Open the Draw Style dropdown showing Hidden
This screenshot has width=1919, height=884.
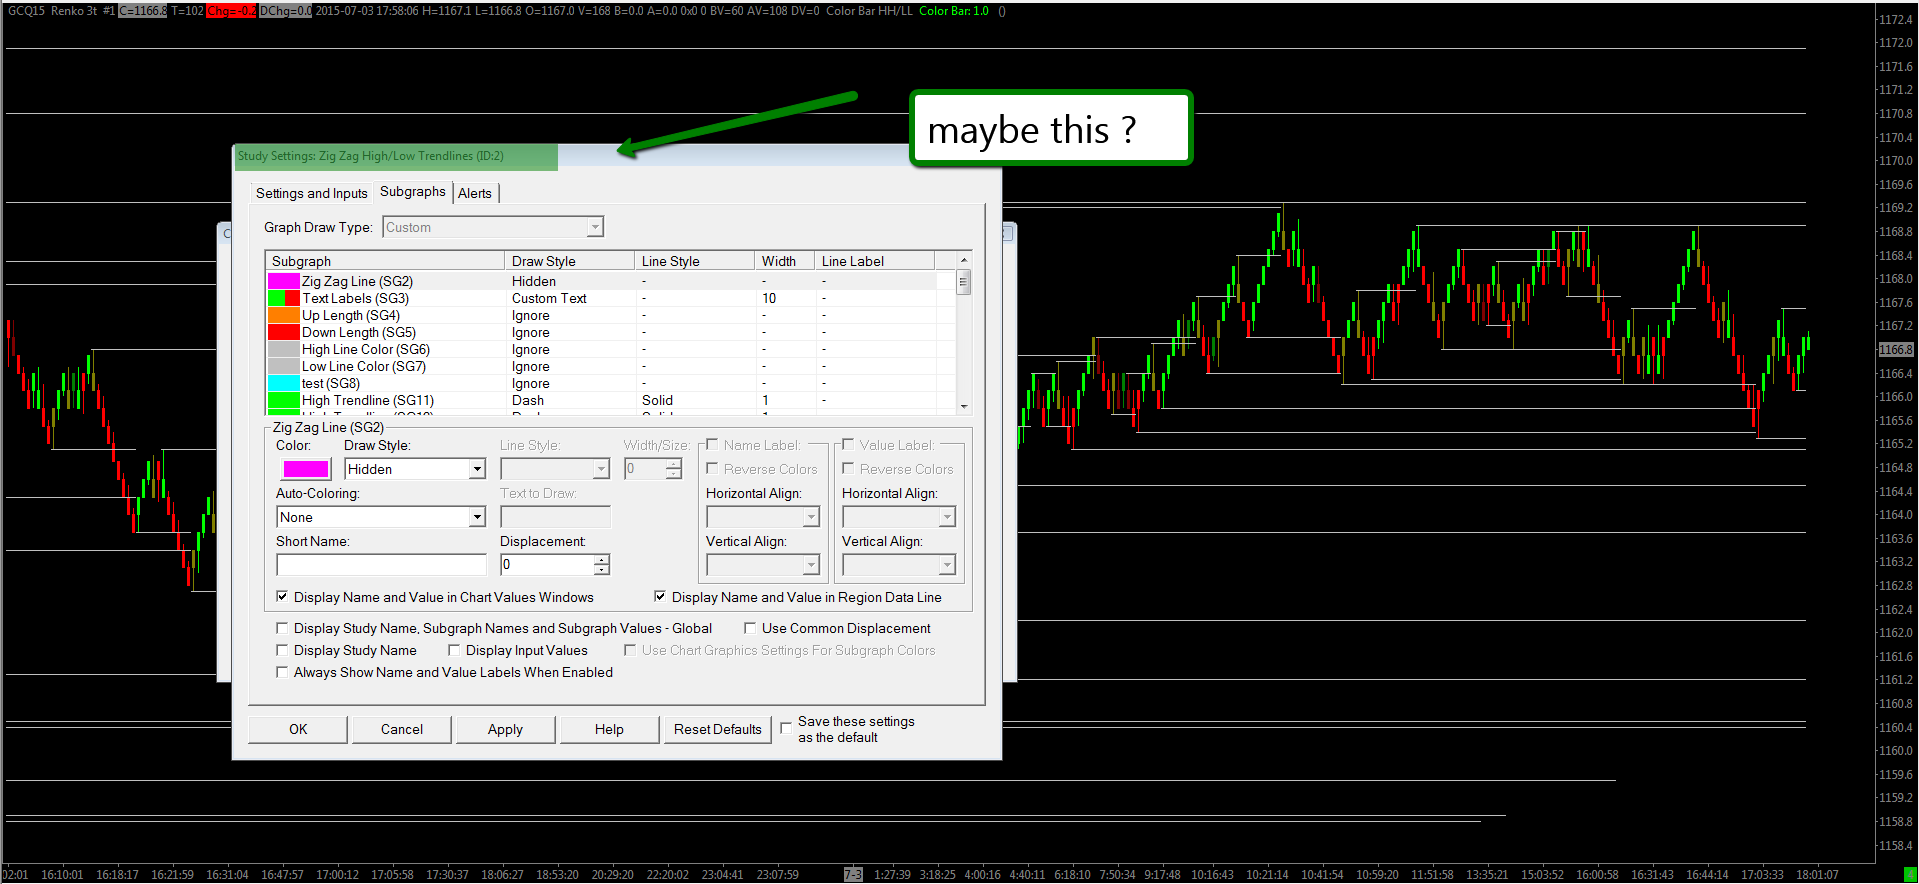pos(415,469)
